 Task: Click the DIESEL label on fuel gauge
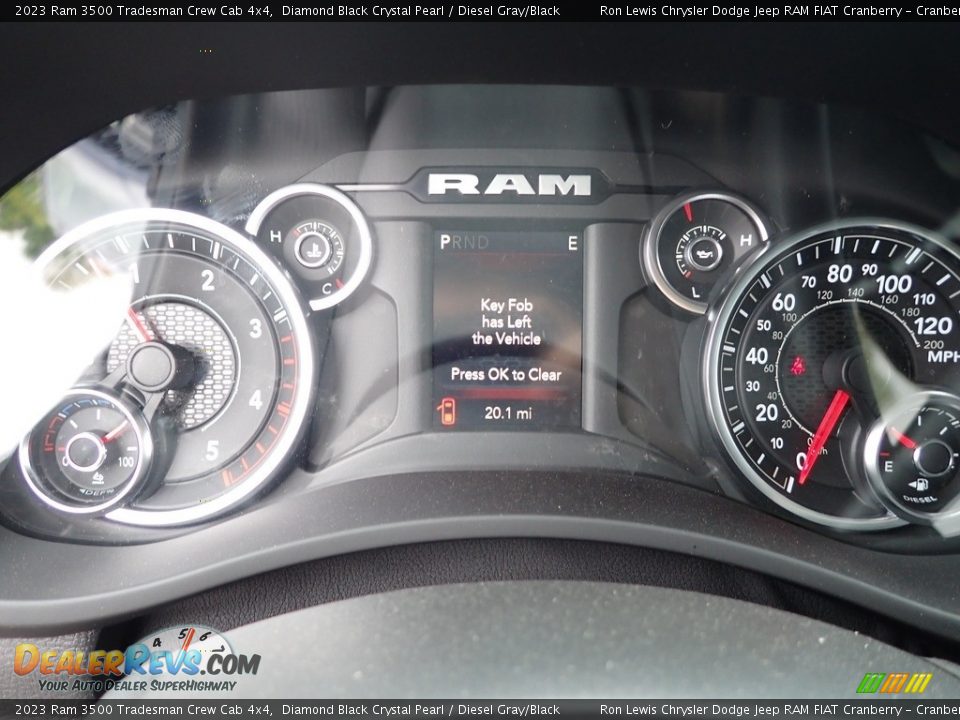tap(921, 497)
